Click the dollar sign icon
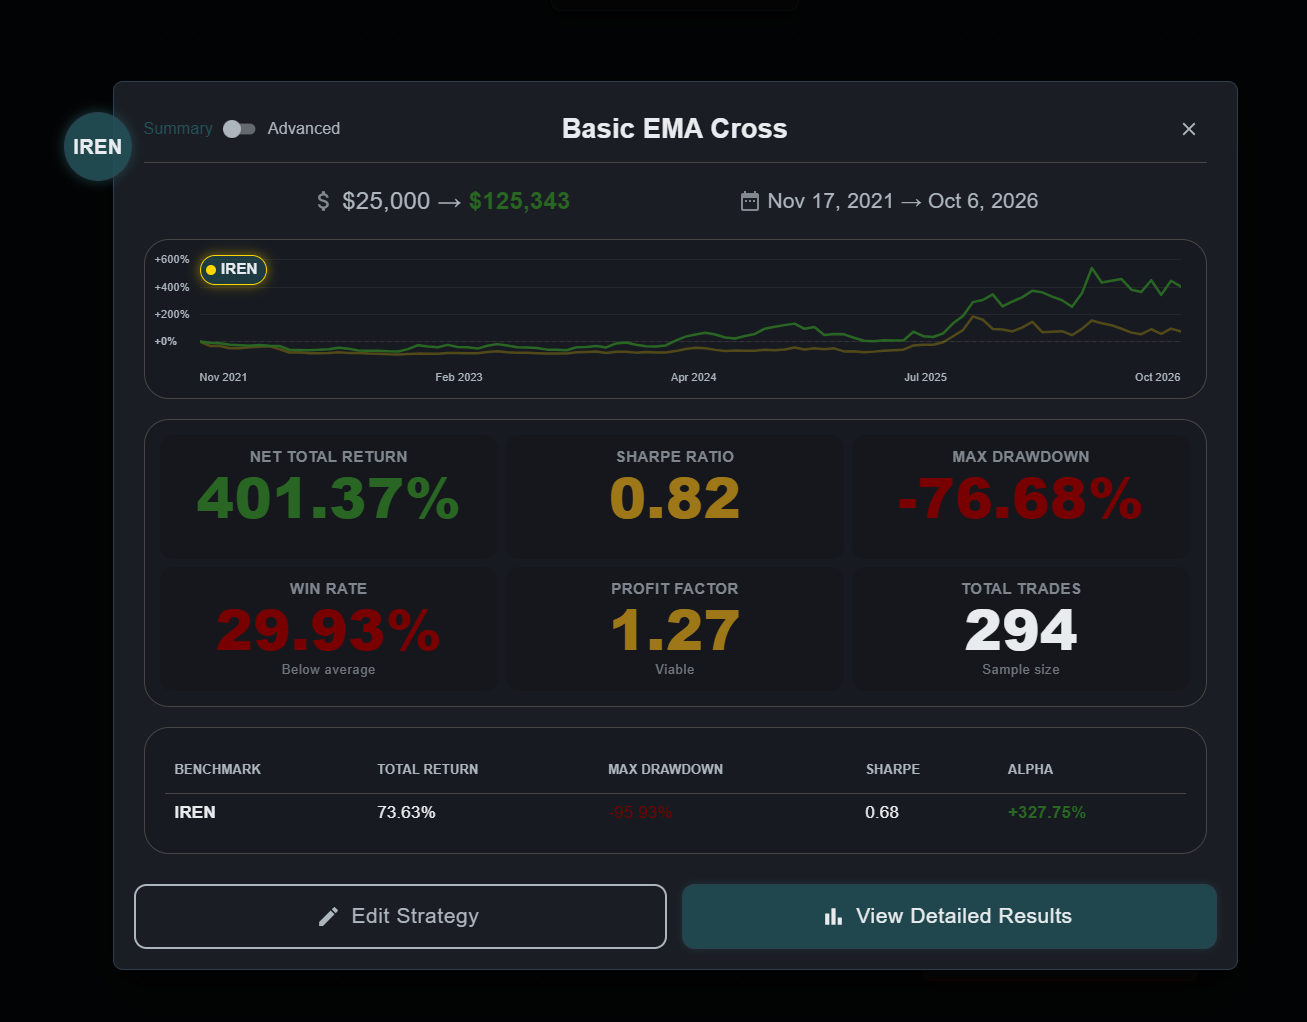This screenshot has width=1307, height=1022. pos(323,201)
